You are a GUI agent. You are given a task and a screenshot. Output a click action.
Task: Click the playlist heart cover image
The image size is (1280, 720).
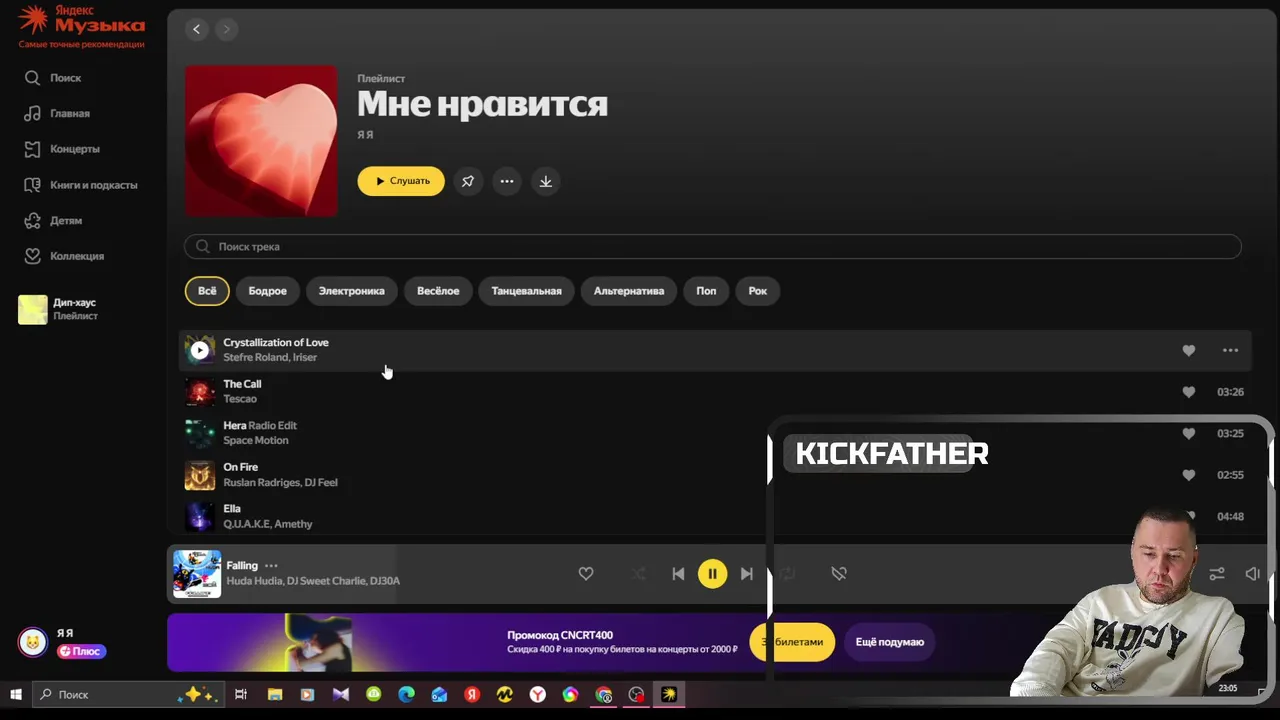coord(261,141)
